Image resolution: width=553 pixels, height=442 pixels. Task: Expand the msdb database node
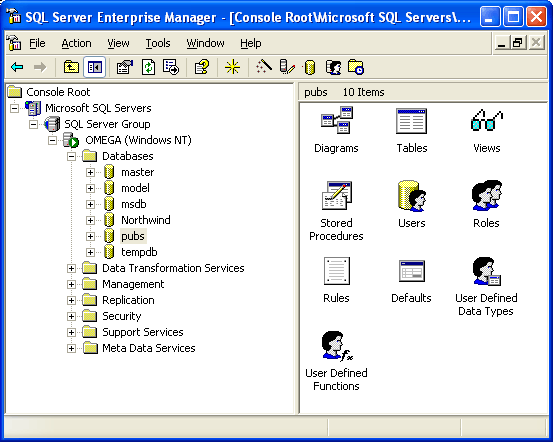(90, 204)
